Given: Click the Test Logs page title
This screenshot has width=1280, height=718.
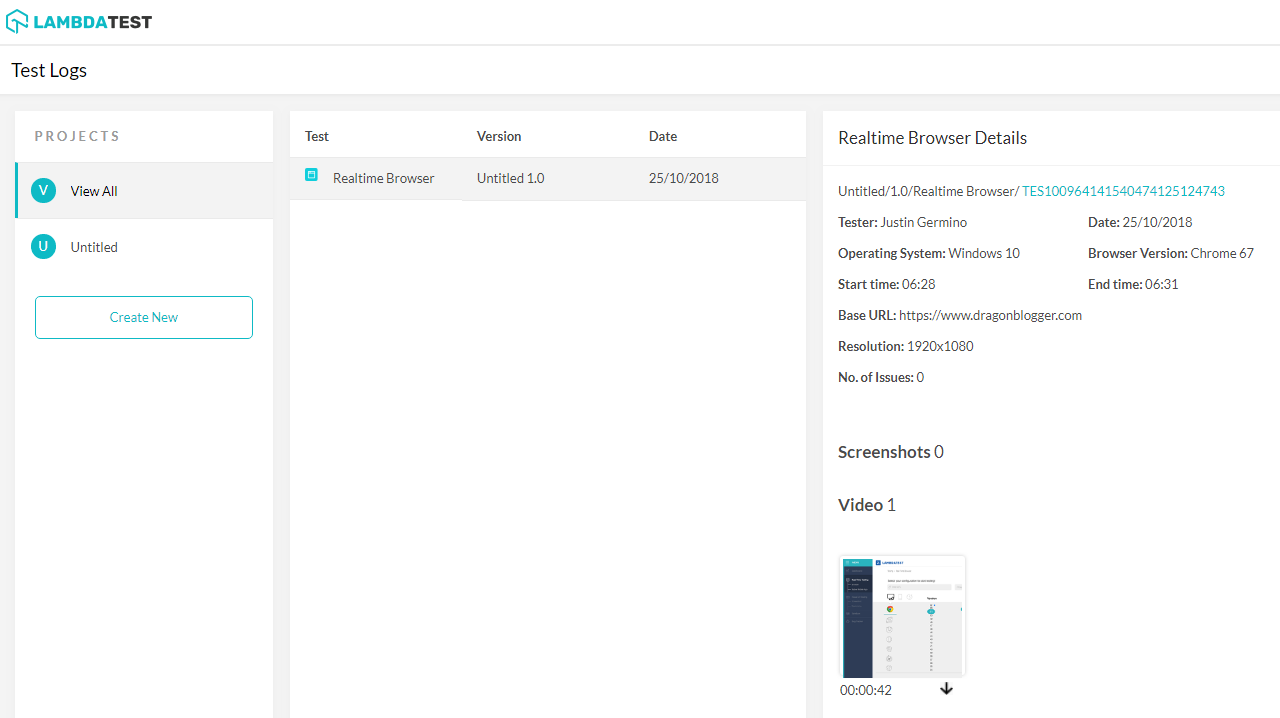Looking at the screenshot, I should point(49,70).
